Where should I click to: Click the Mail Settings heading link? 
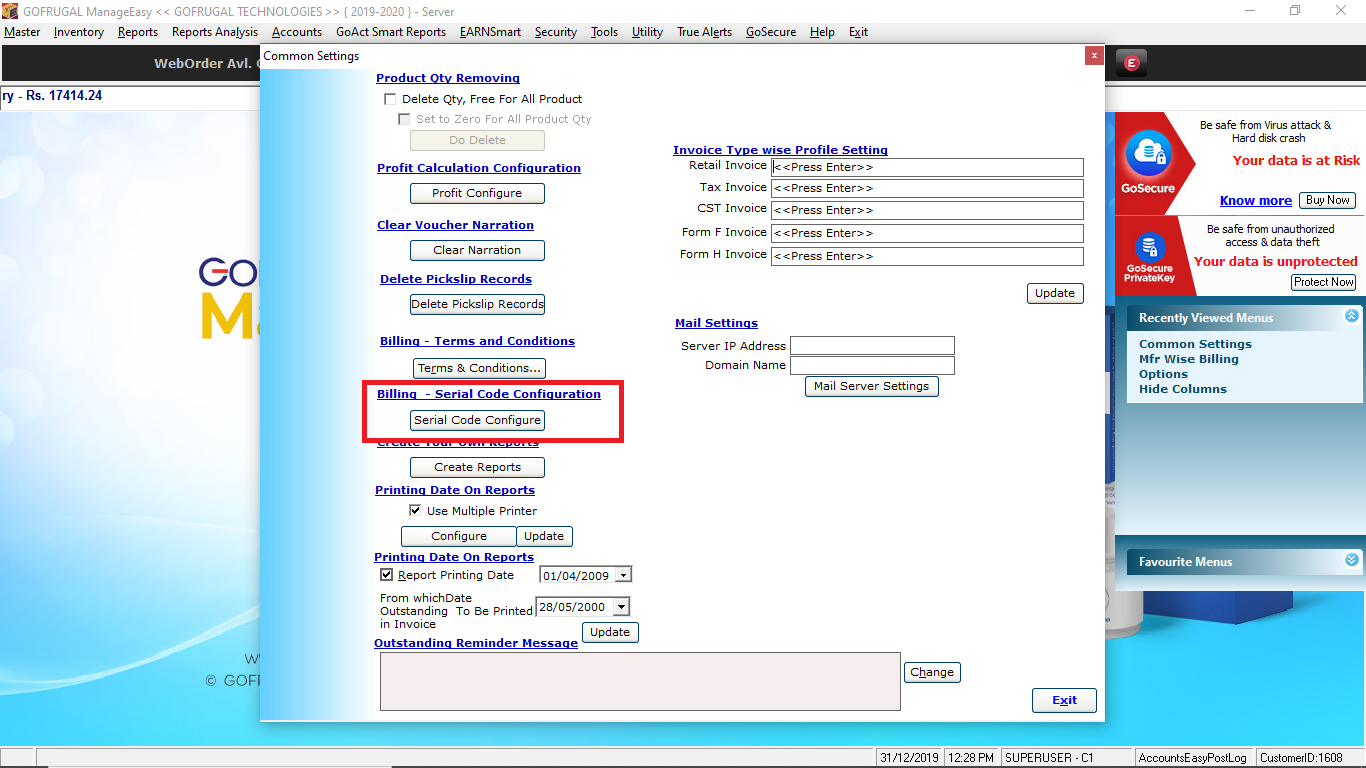point(716,323)
